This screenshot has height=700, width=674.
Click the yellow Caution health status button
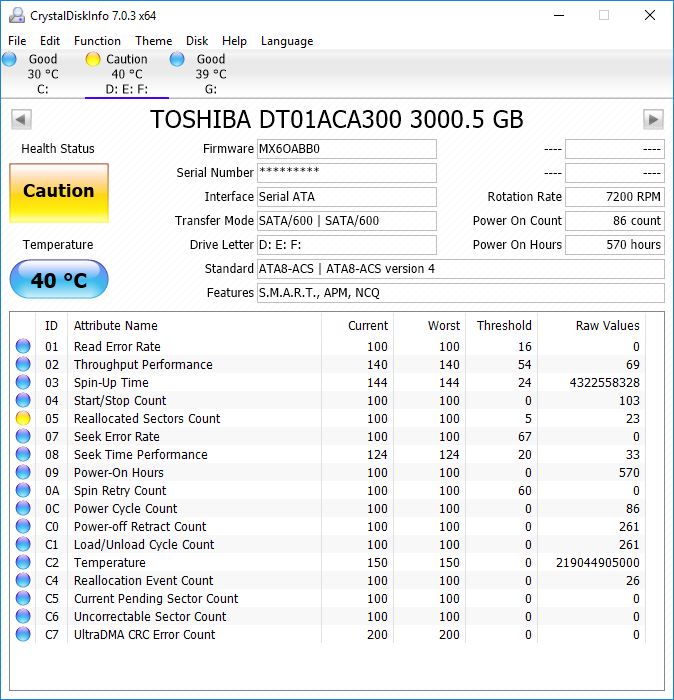tap(59, 192)
